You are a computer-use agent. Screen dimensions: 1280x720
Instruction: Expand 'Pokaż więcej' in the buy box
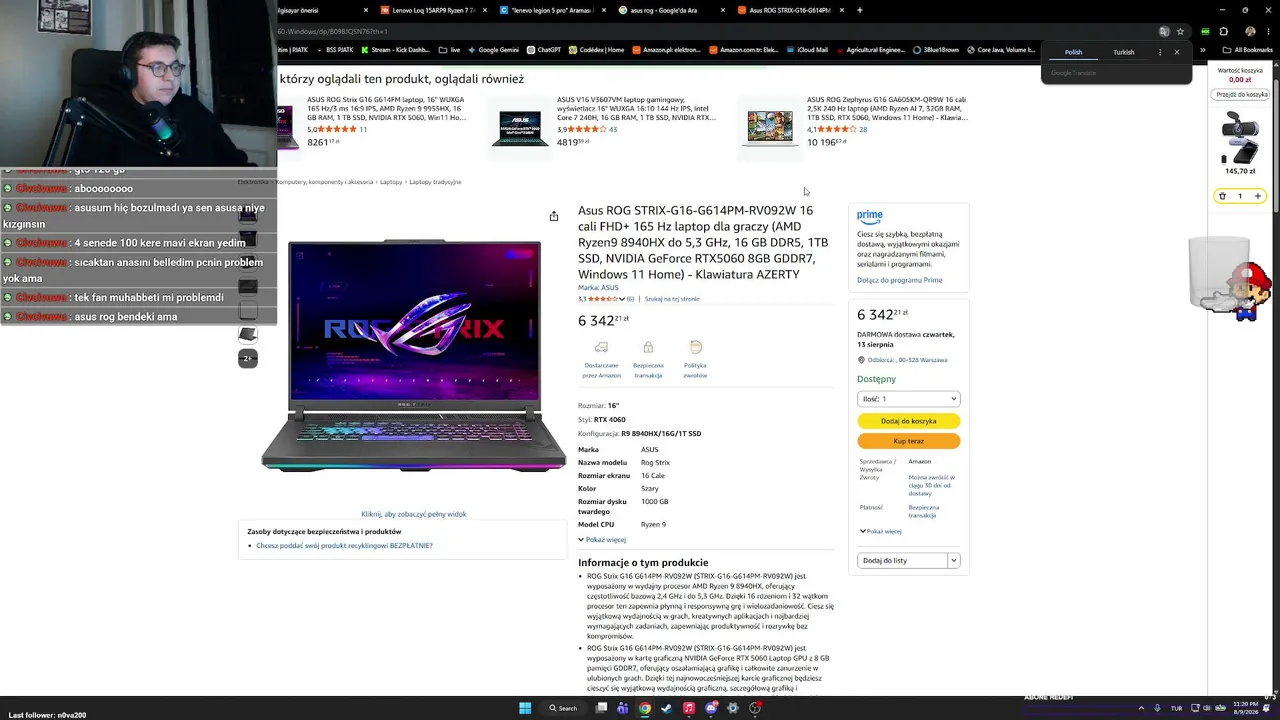[x=881, y=532]
